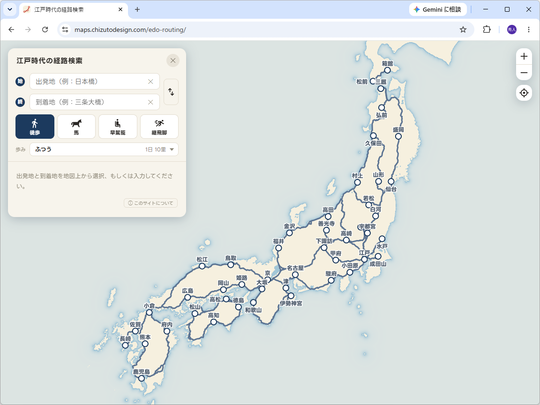
Task: Select the walking (徒歩) travel mode
Action: [x=35, y=126]
